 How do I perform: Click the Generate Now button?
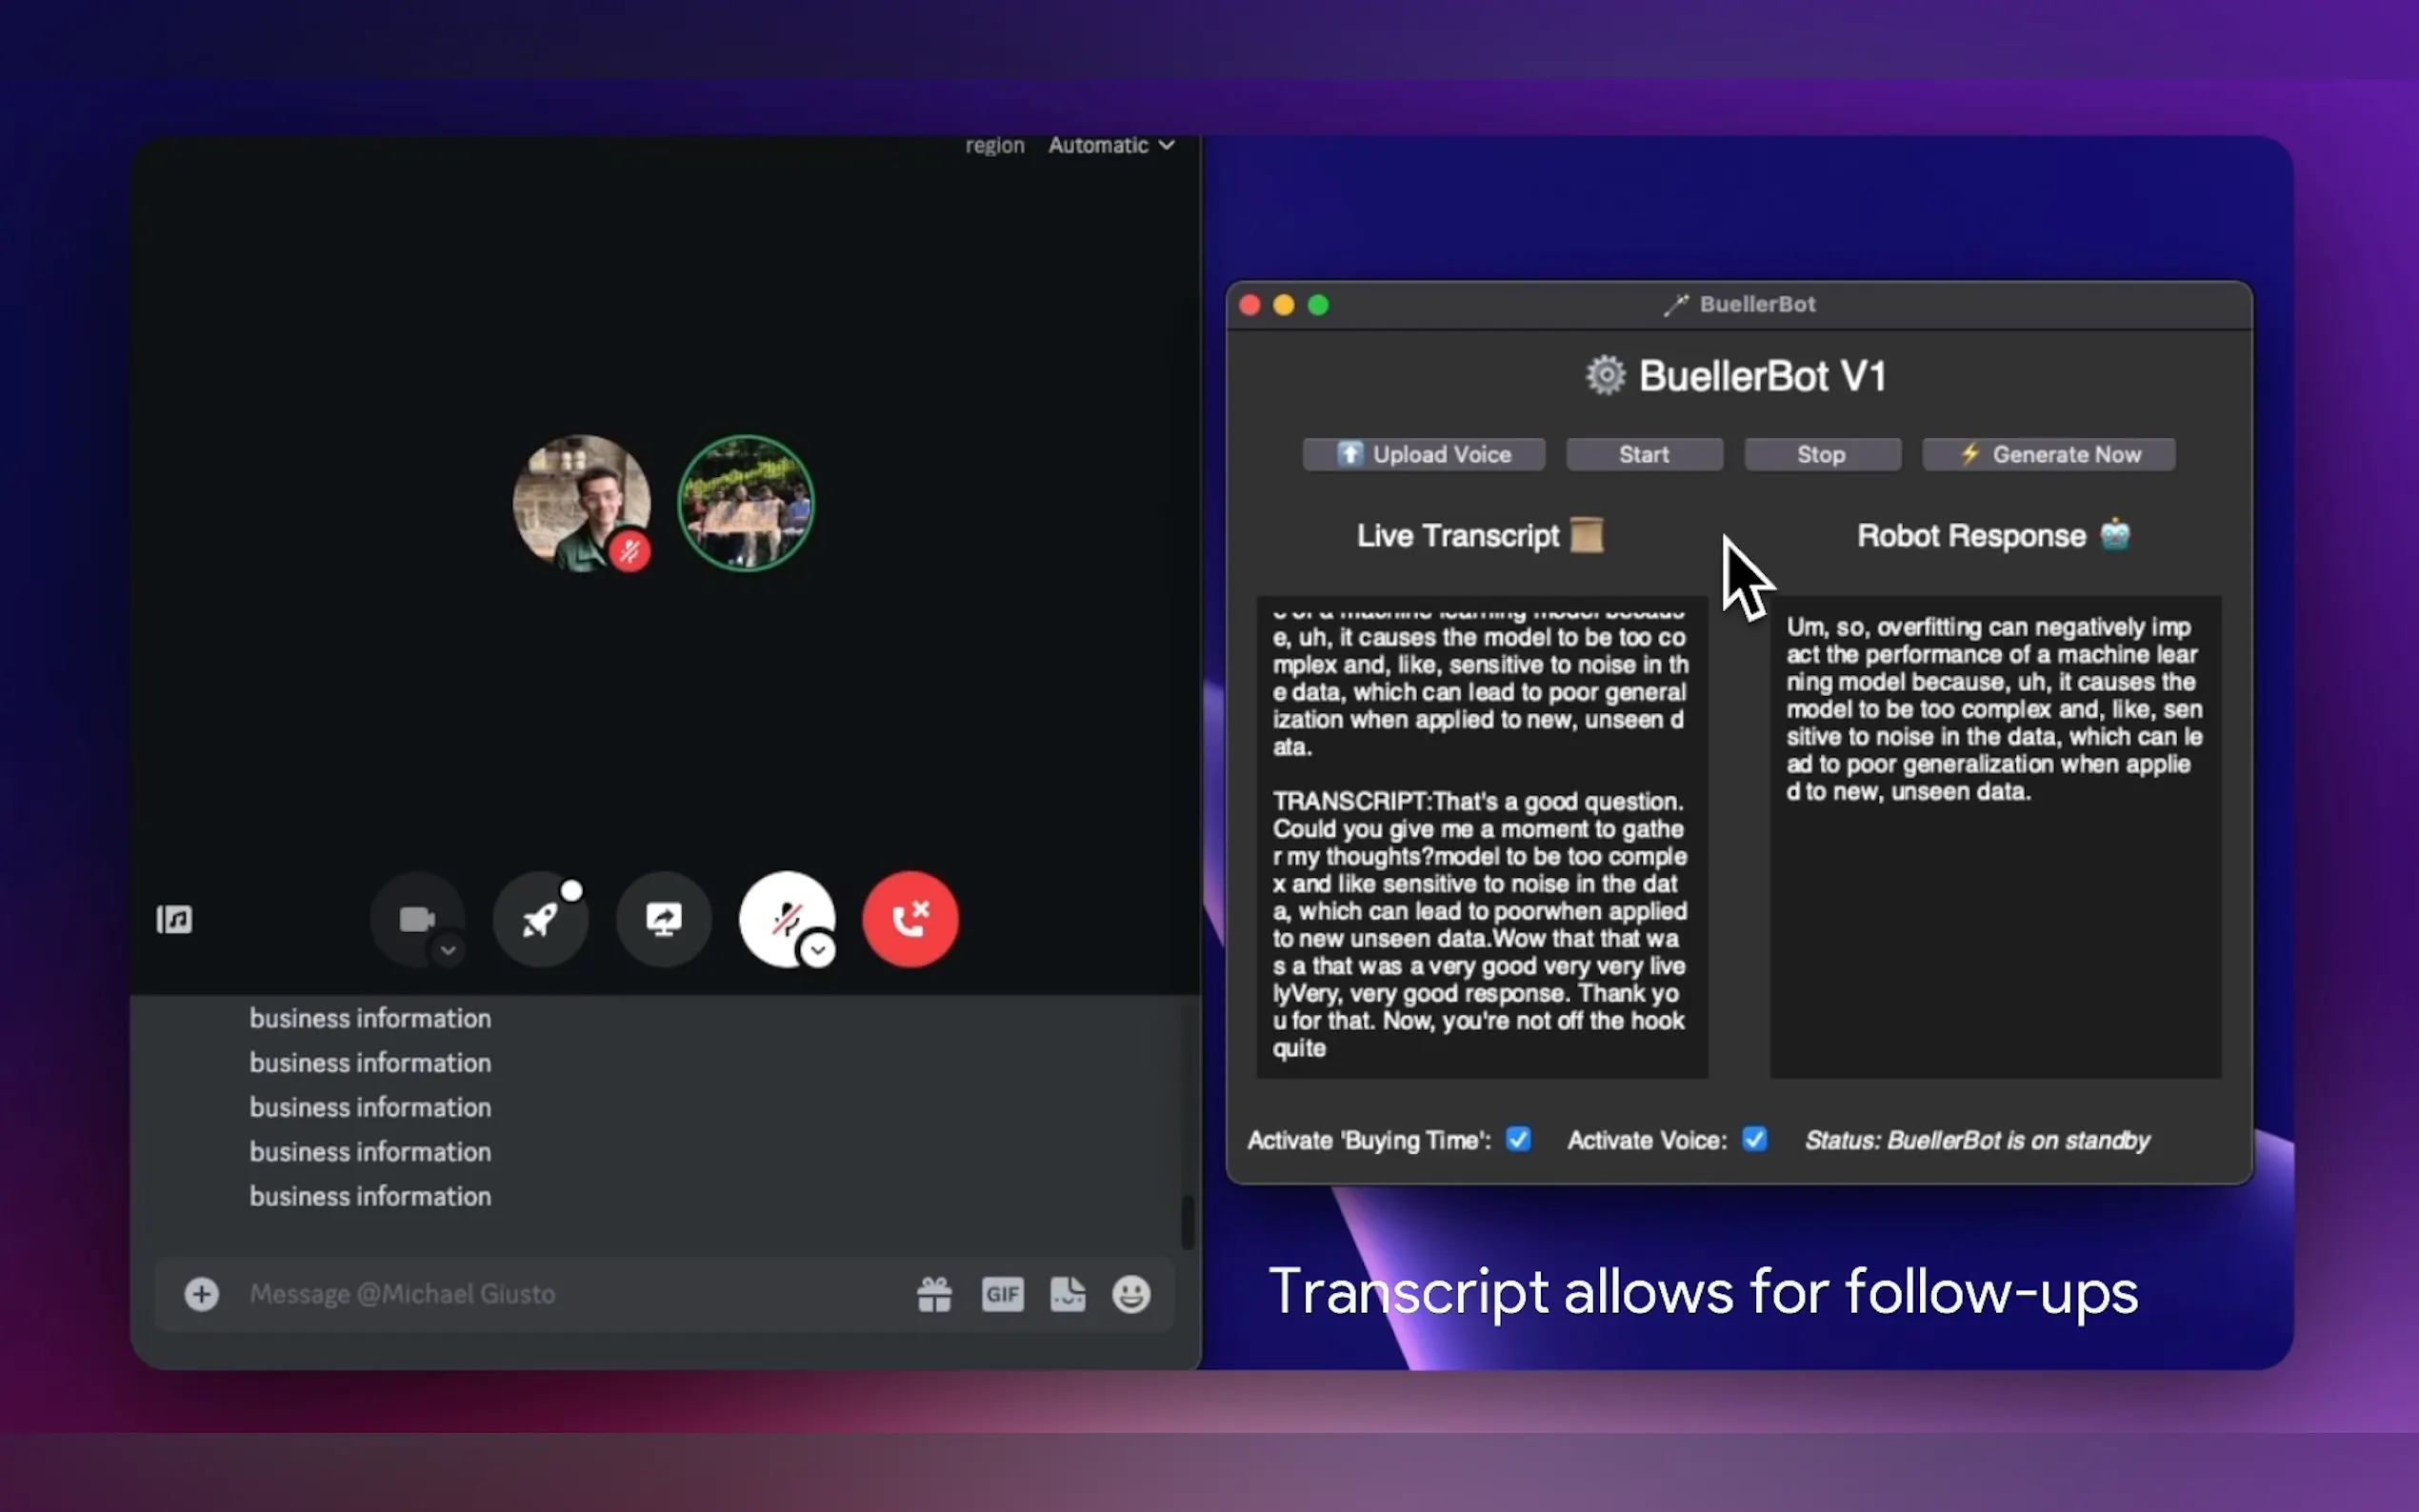tap(2048, 454)
